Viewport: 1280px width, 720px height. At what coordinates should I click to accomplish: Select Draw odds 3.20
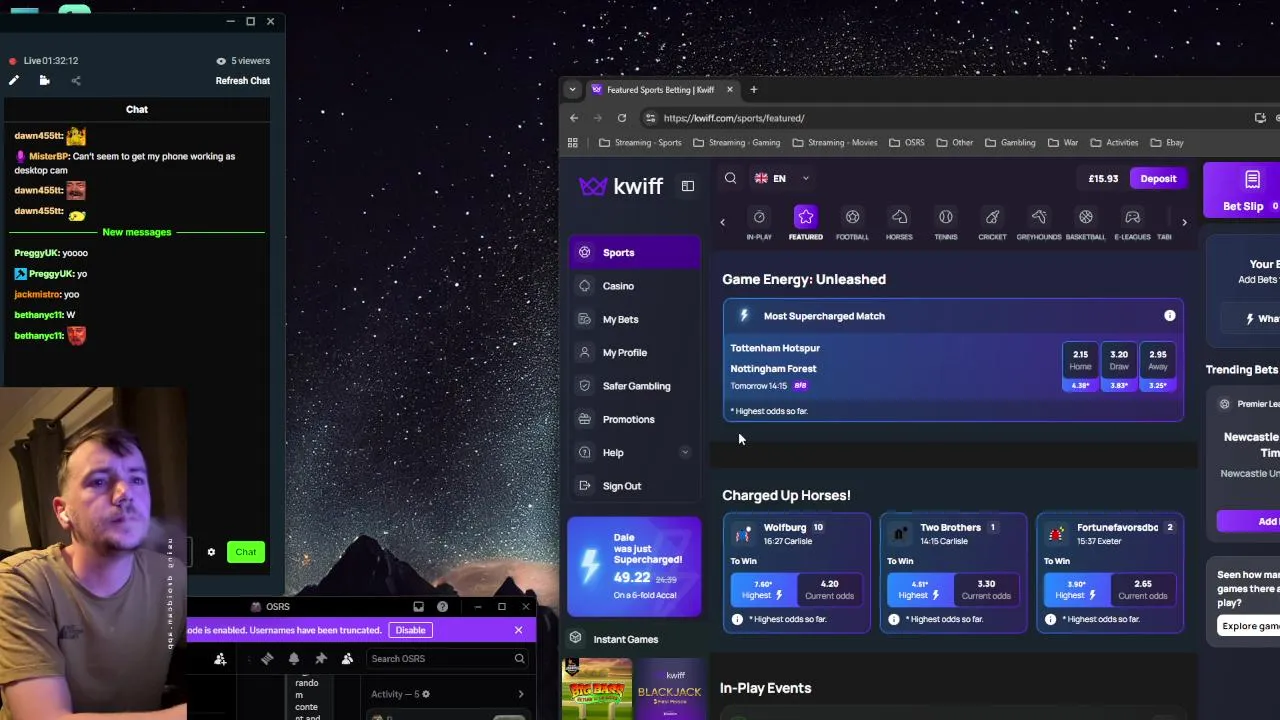pyautogui.click(x=1119, y=367)
